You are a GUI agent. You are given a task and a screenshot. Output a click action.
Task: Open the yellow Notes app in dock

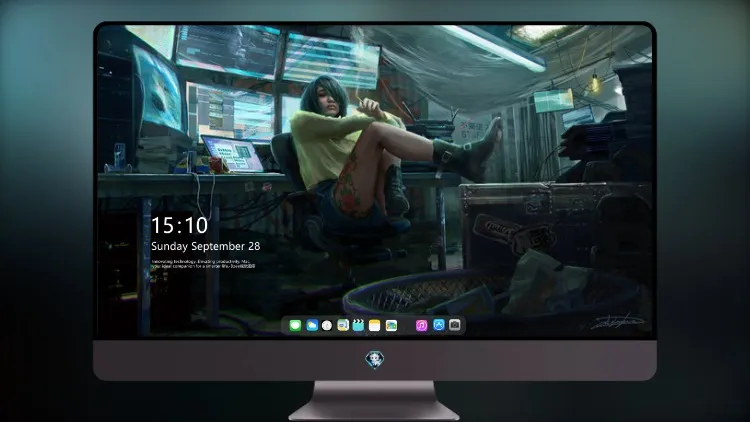pos(375,326)
